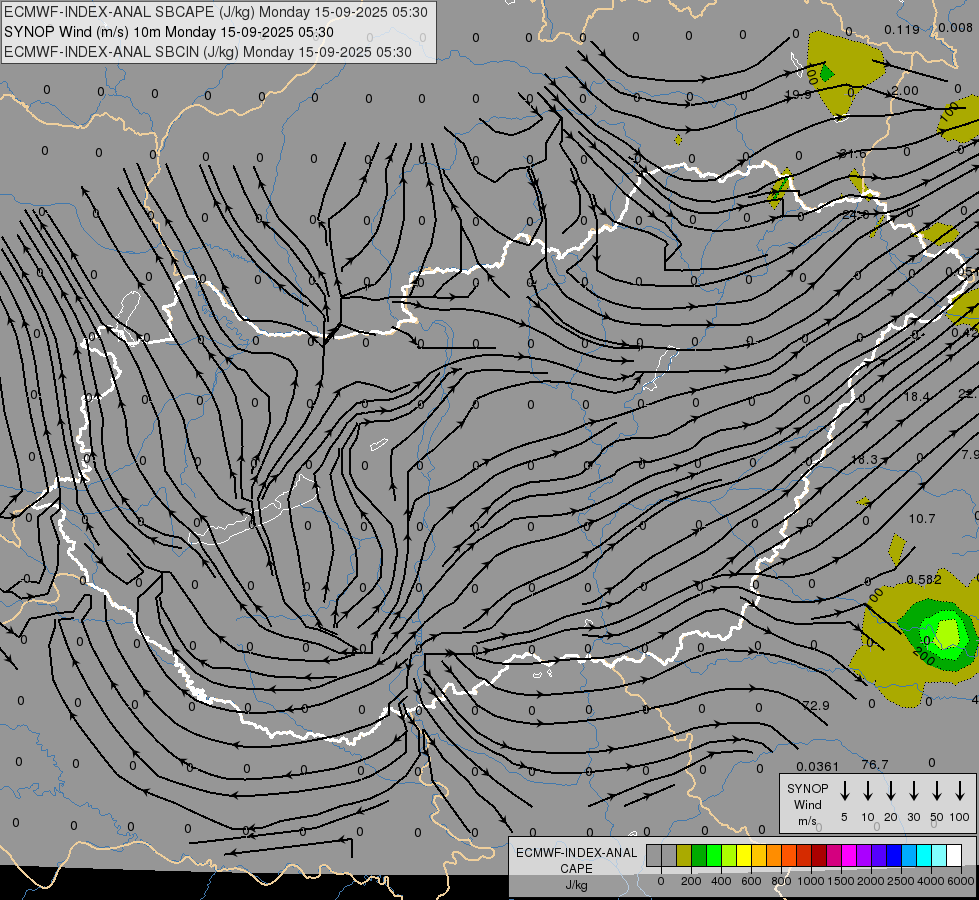This screenshot has height=900, width=979.
Task: Click the 200 contour label on the southeast blob
Action: 923,656
